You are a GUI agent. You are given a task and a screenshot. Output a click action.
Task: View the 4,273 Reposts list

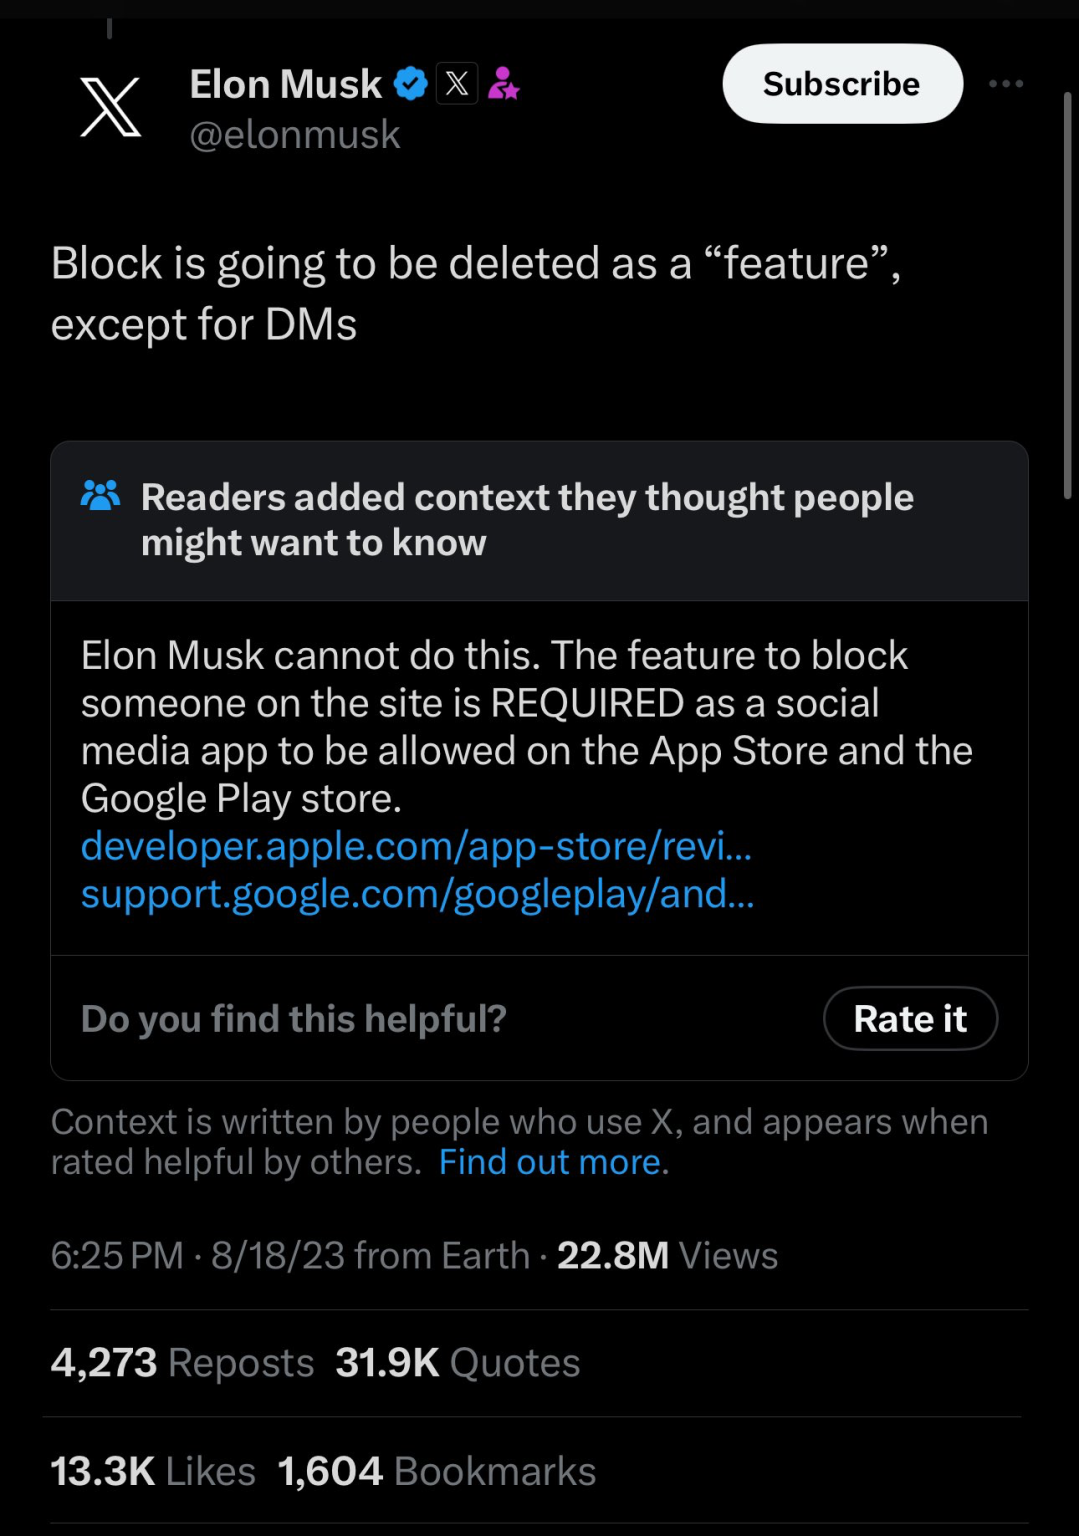click(x=182, y=1362)
